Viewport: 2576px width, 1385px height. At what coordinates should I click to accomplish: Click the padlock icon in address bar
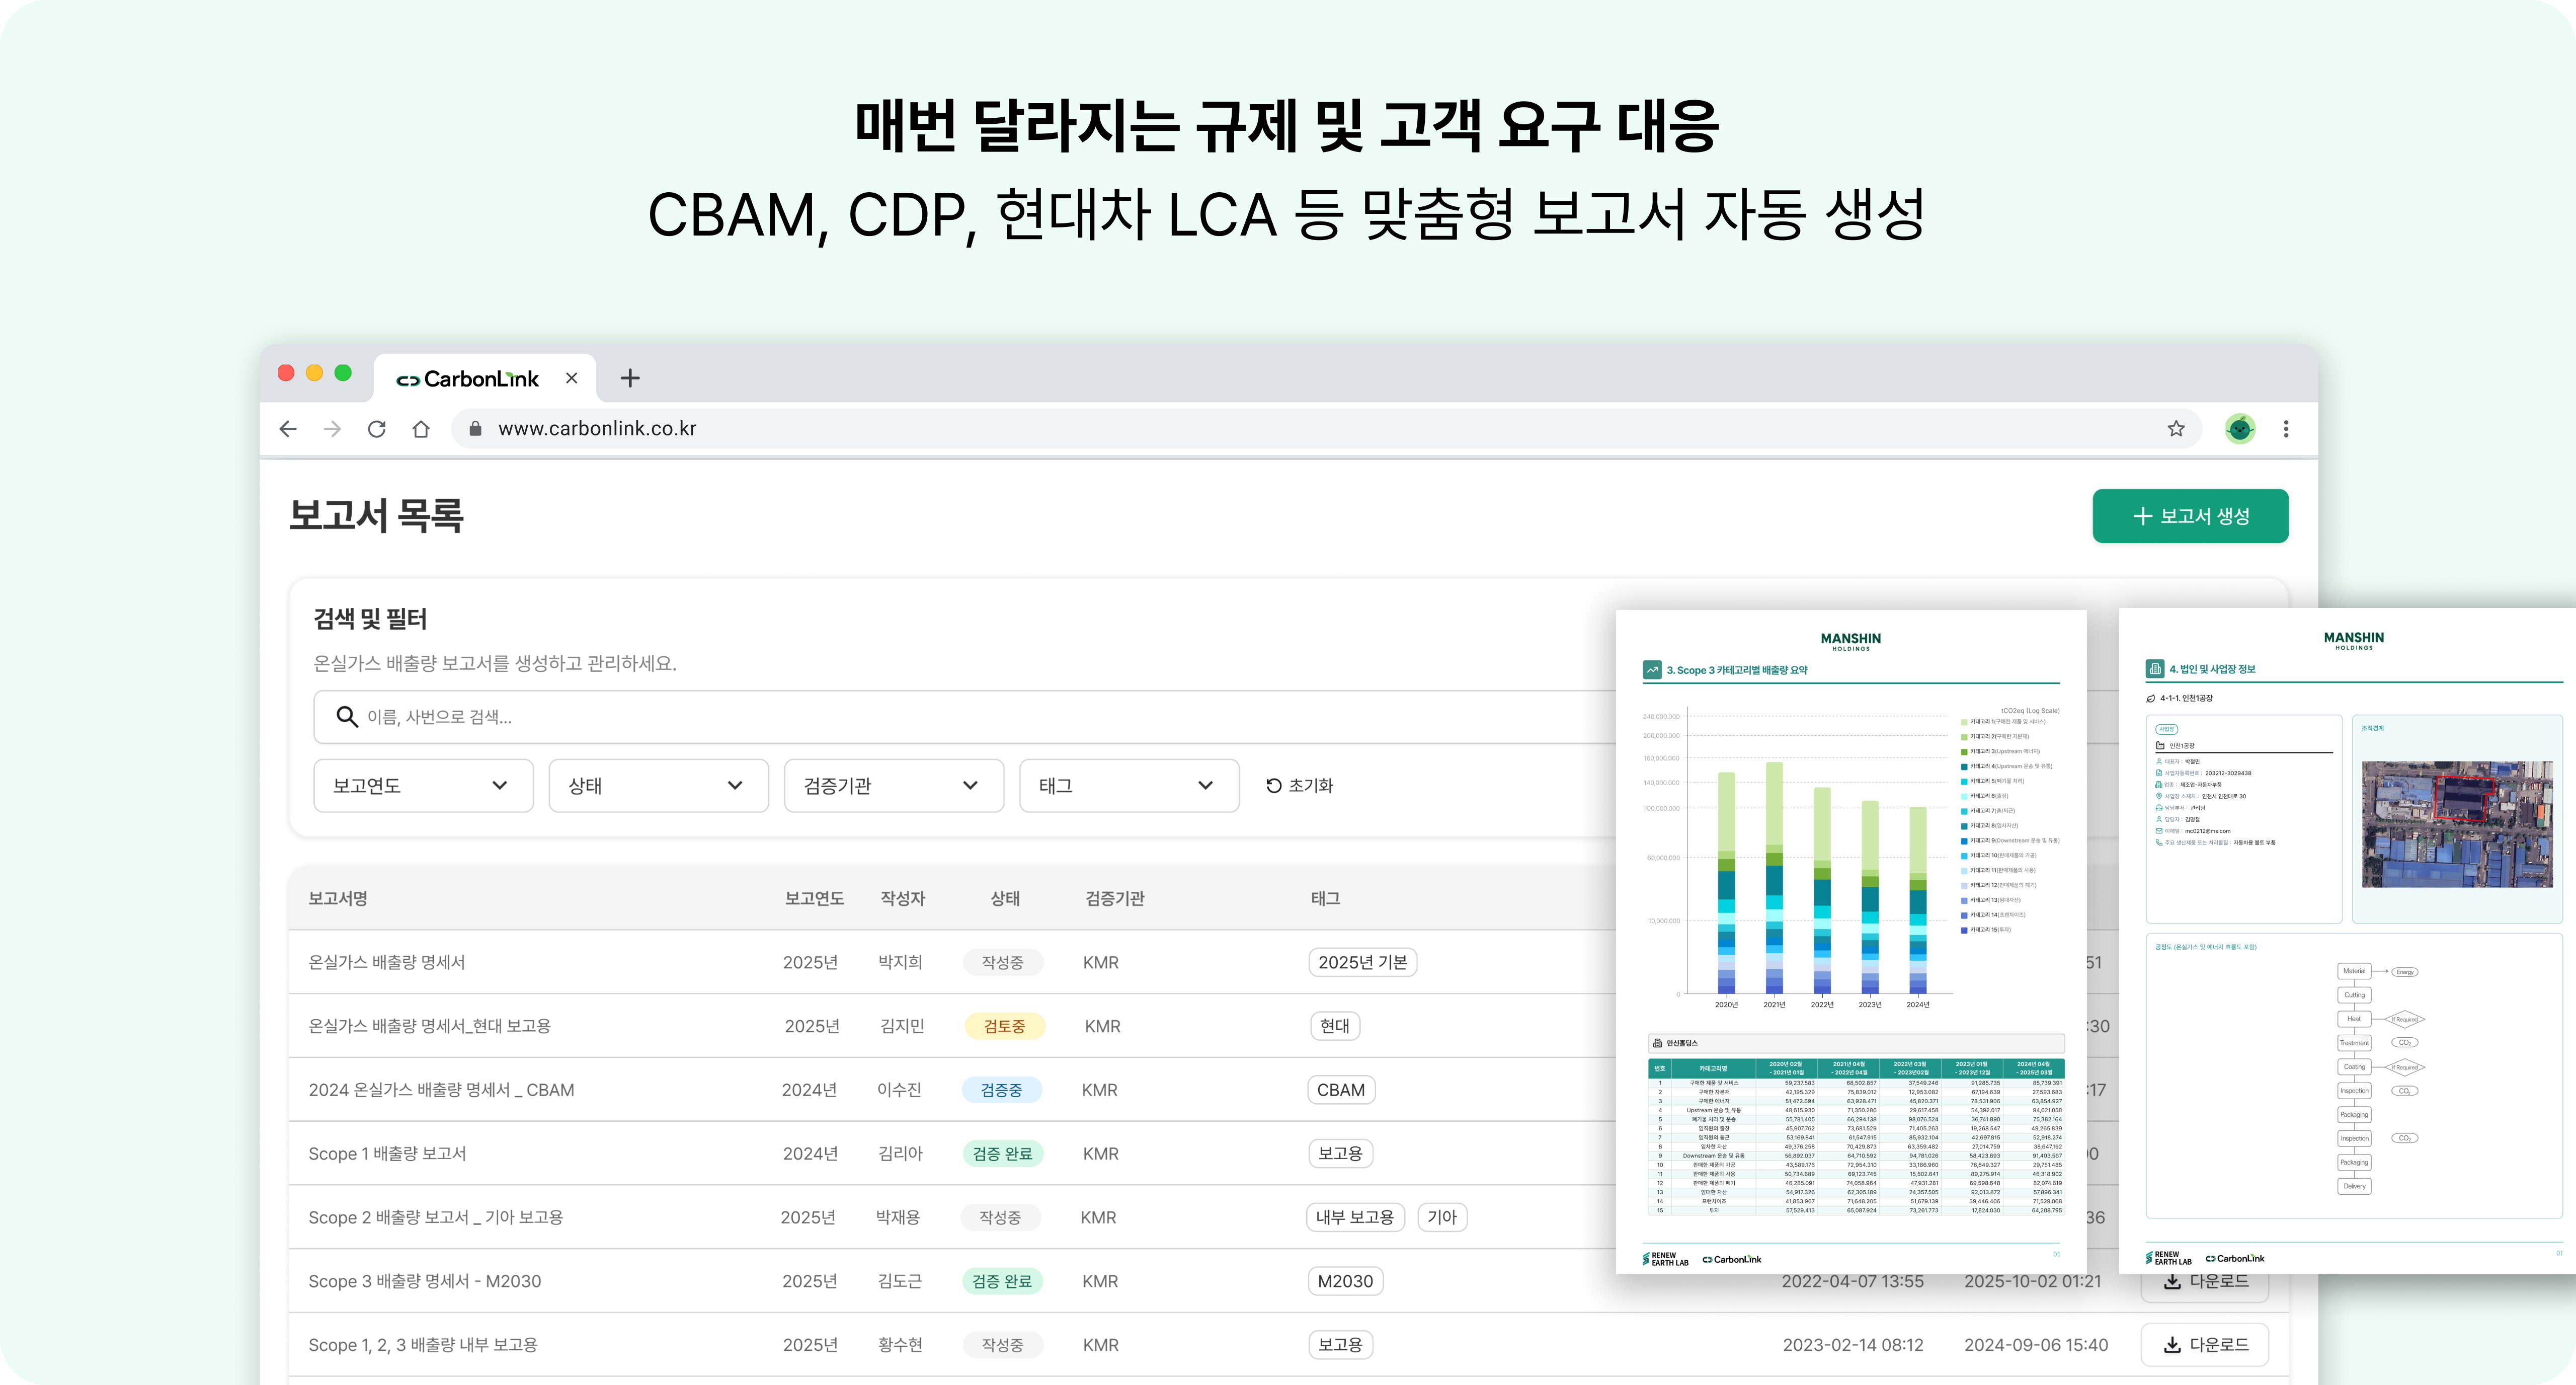coord(475,428)
